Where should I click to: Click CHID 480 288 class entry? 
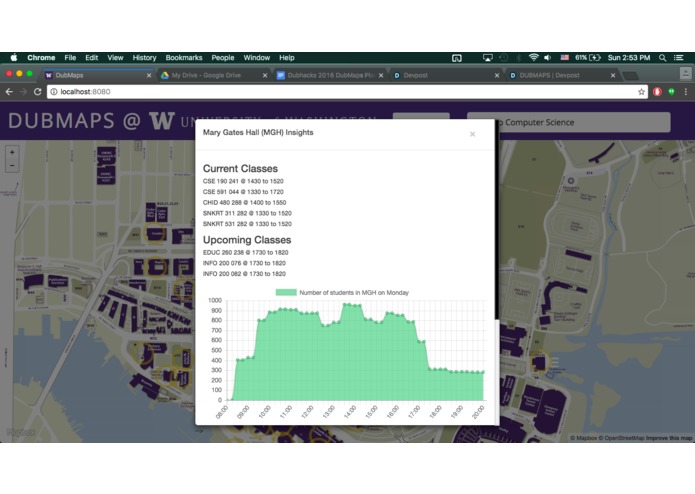pos(244,202)
